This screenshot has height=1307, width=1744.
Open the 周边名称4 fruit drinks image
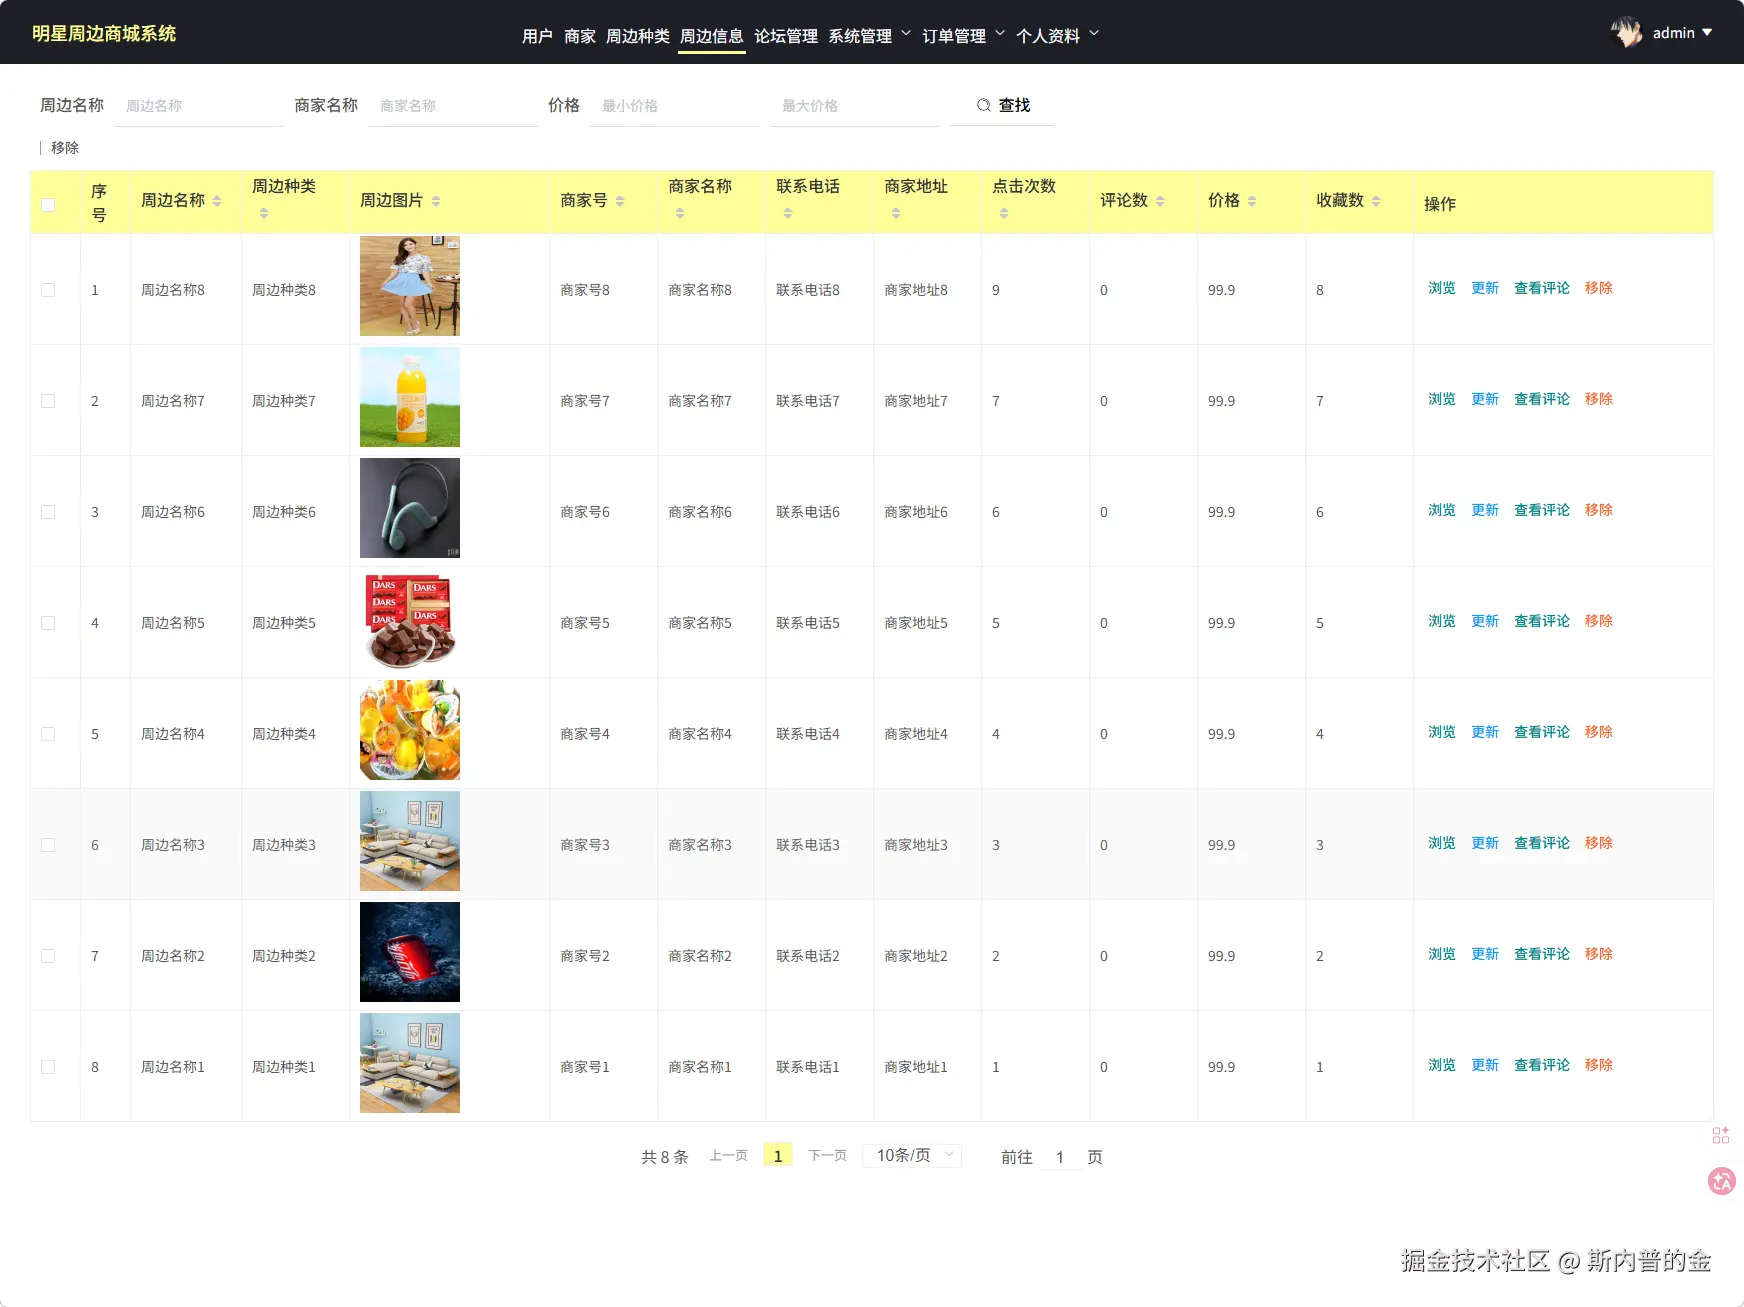tap(410, 730)
